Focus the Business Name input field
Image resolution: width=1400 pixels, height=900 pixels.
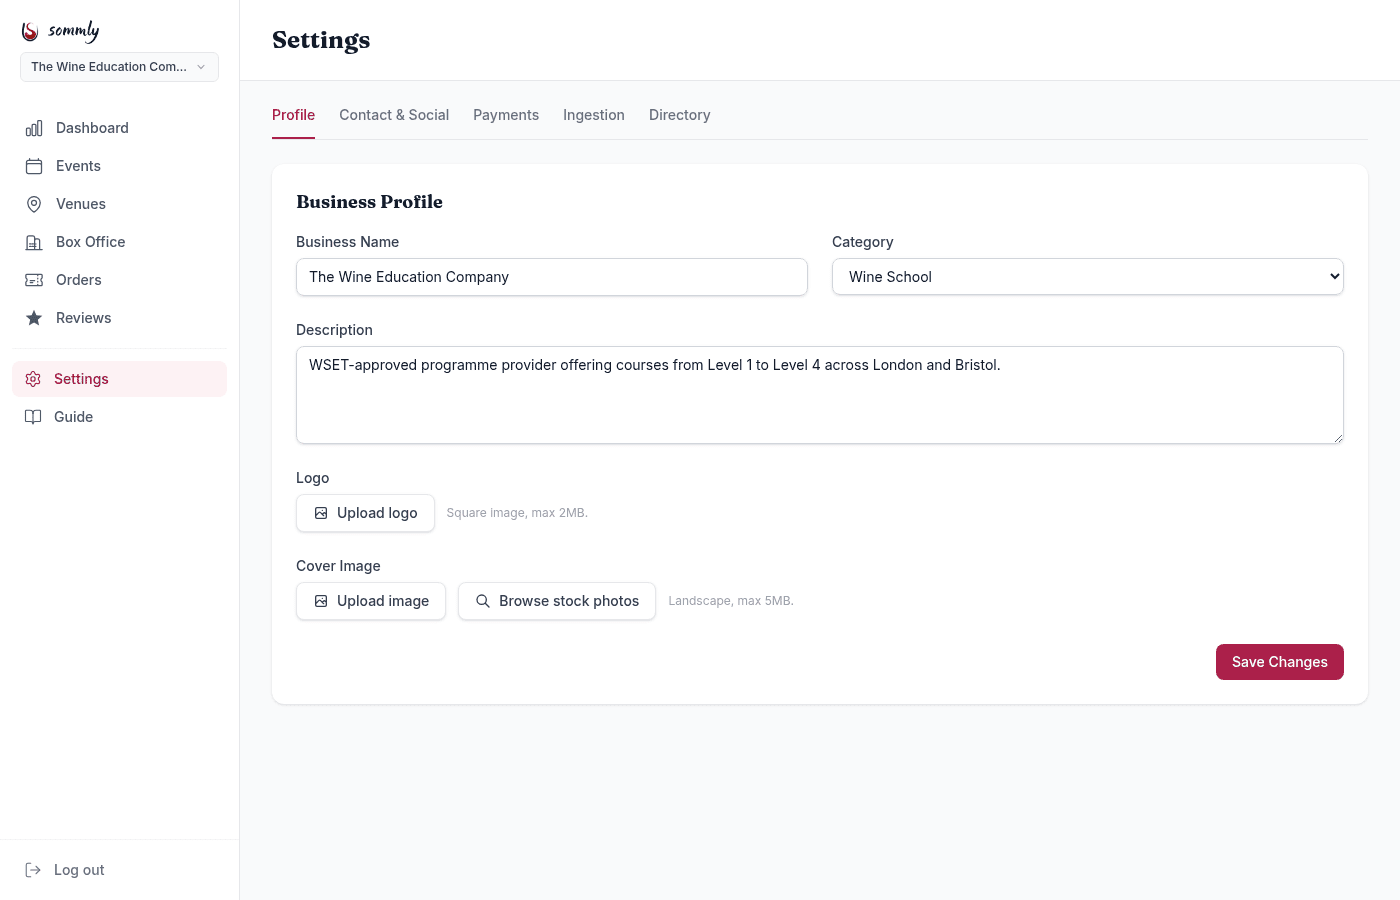tap(552, 277)
